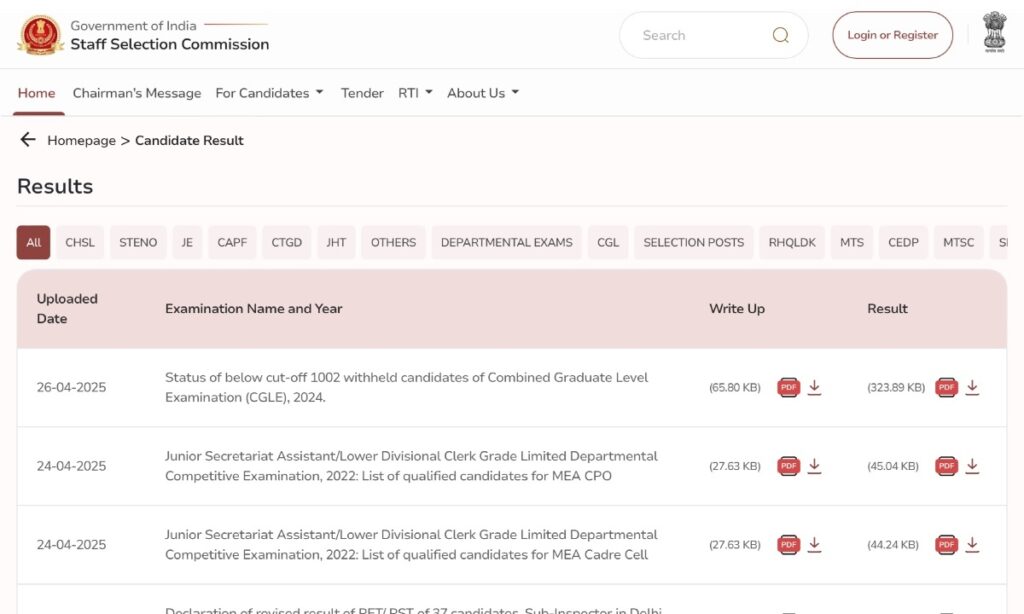The width and height of the screenshot is (1024, 614).
Task: Open Chairman's Message page
Action: (x=136, y=93)
